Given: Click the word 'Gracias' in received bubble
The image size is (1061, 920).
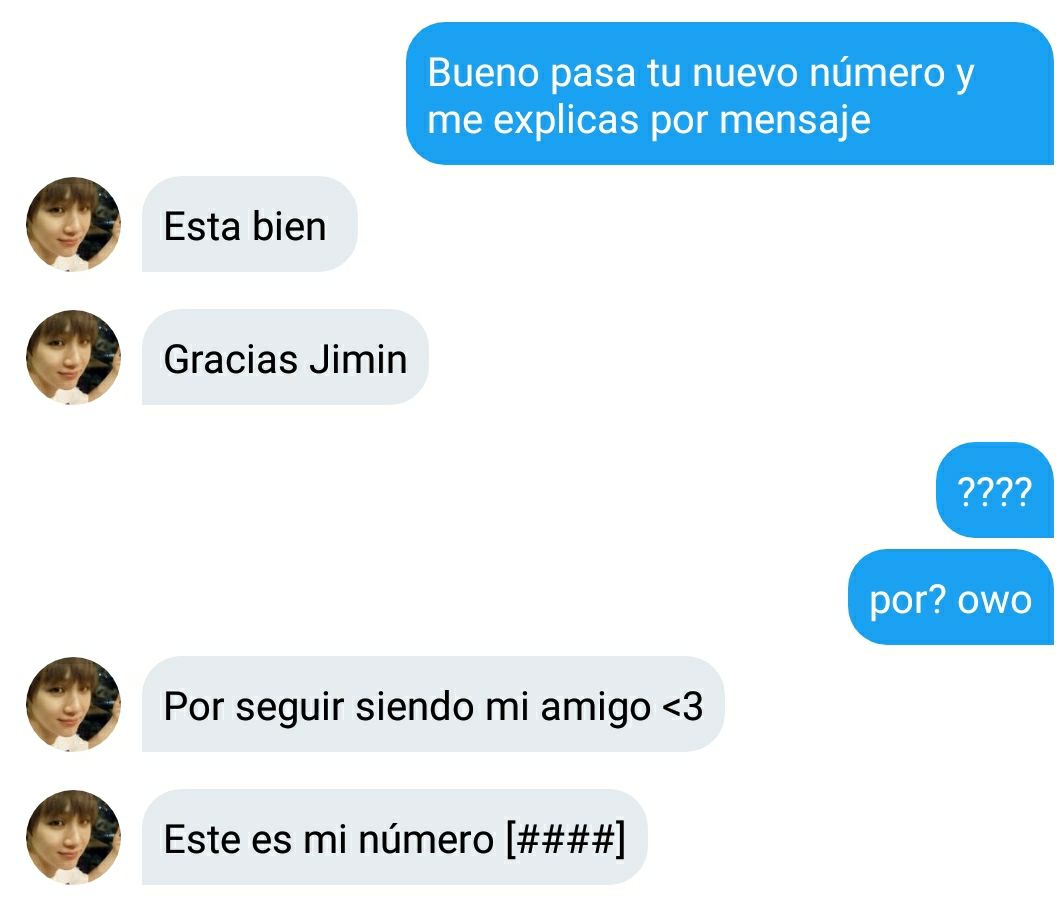Looking at the screenshot, I should point(231,359).
